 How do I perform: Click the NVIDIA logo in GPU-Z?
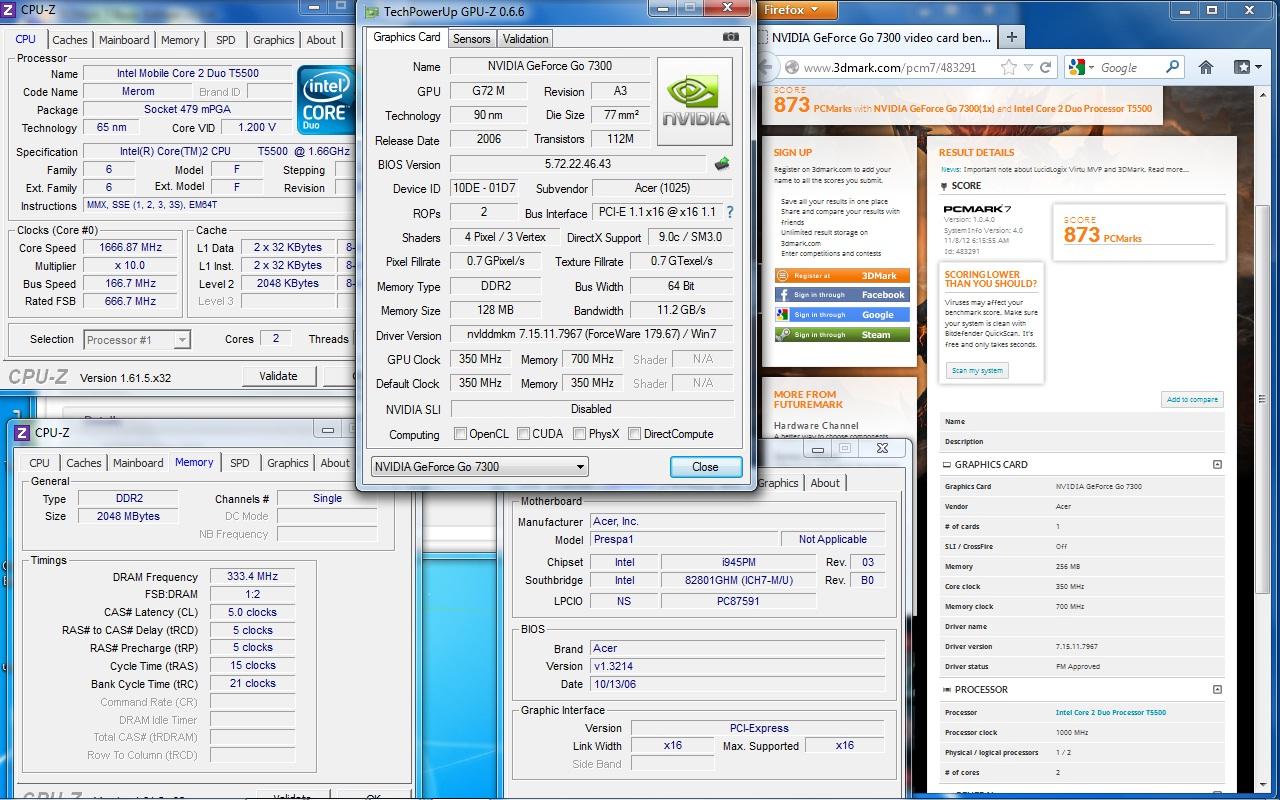point(695,102)
